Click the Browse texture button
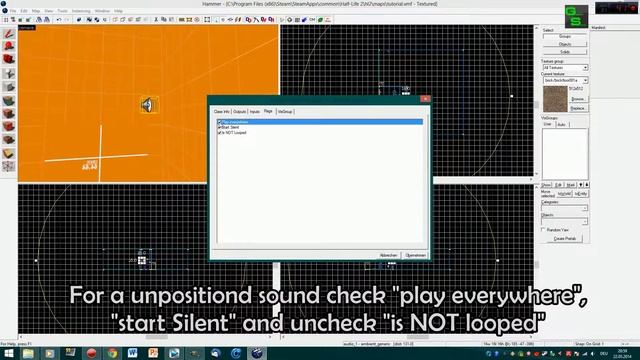640x360 pixels. pyautogui.click(x=578, y=99)
